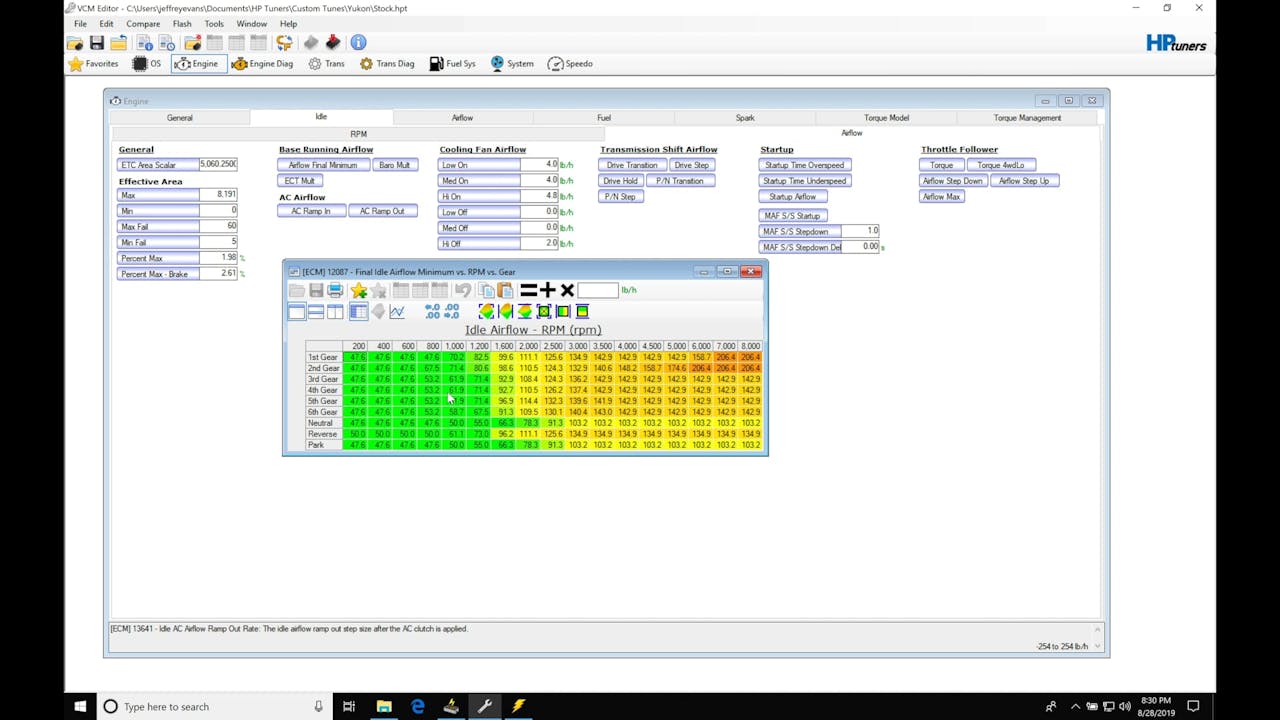Open the Flash menu
Image resolution: width=1280 pixels, height=720 pixels.
[x=182, y=23]
